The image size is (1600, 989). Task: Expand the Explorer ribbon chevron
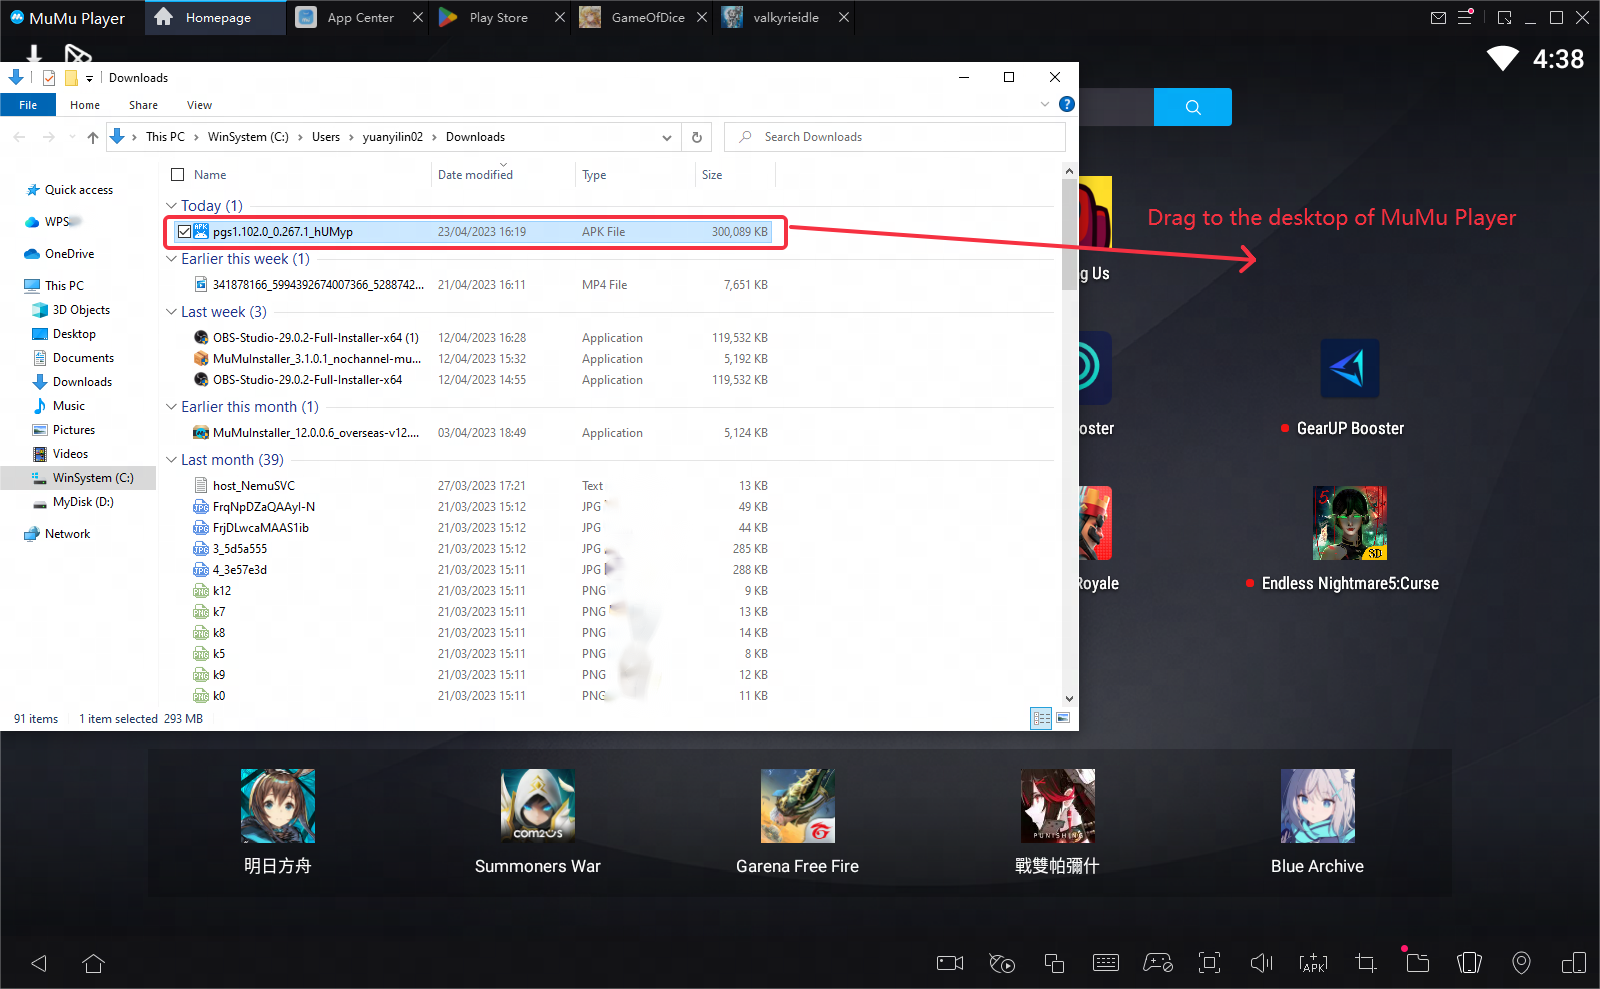(1045, 104)
